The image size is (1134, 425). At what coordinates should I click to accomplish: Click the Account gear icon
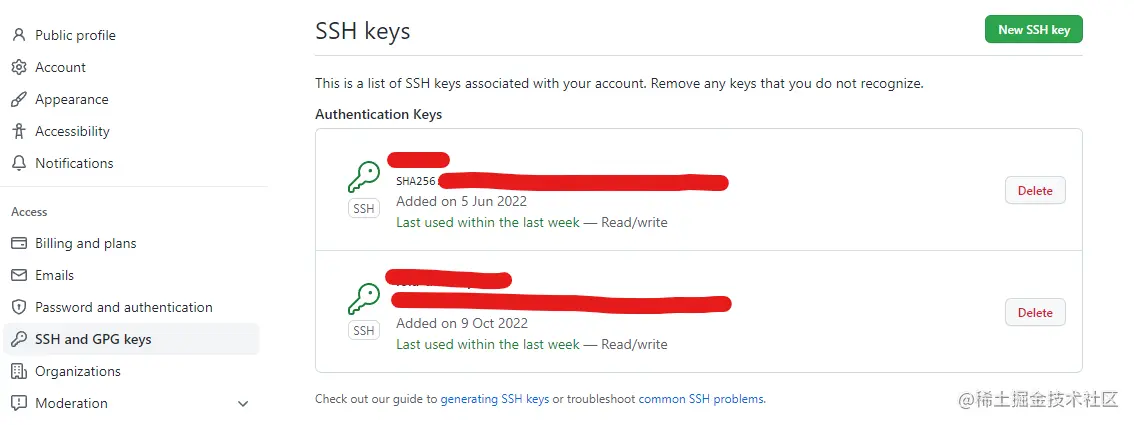point(18,67)
